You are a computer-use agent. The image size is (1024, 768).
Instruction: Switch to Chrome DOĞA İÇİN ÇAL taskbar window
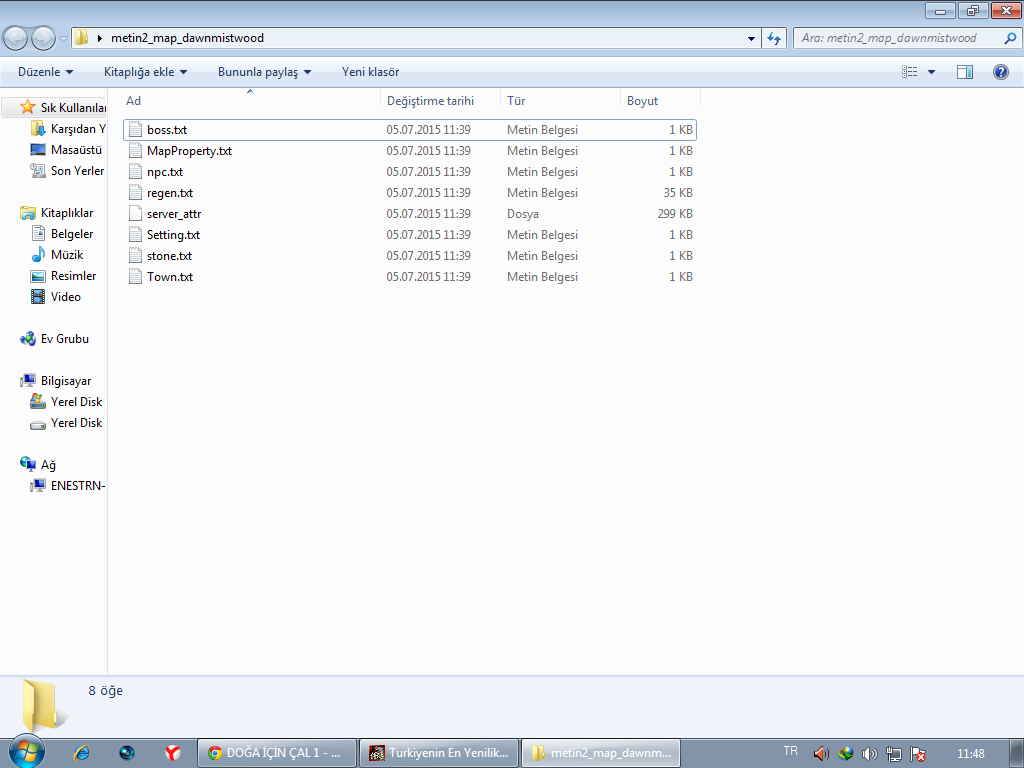click(x=277, y=753)
